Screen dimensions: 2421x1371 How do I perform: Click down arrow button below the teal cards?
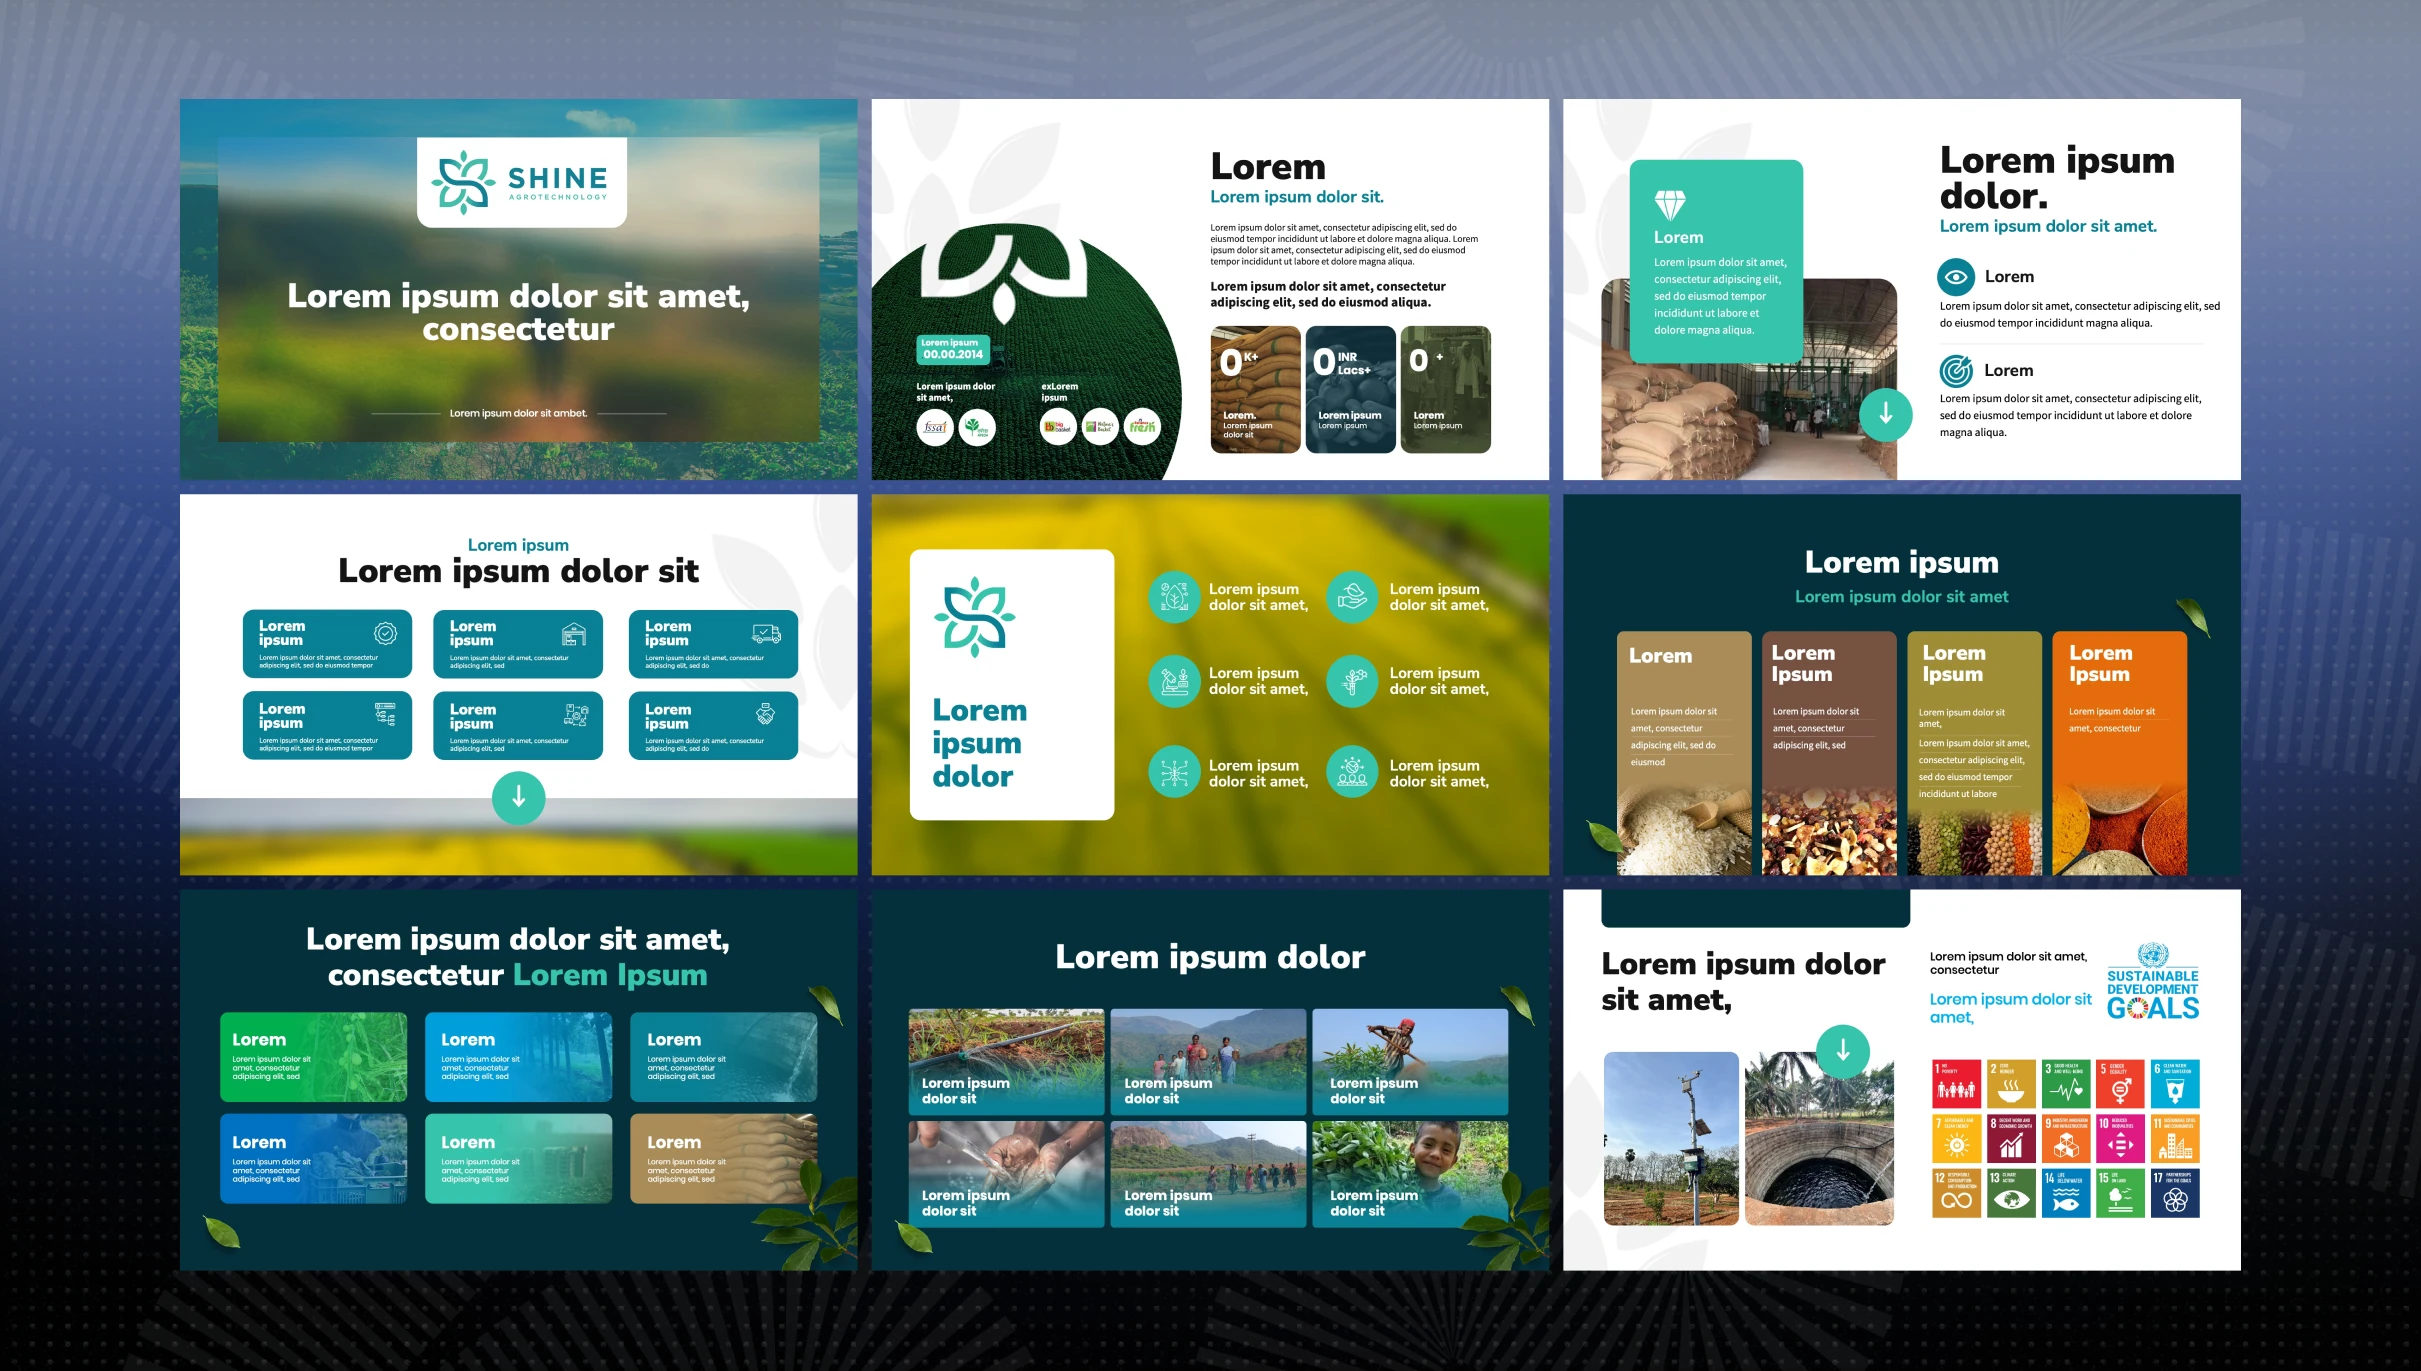tap(518, 798)
